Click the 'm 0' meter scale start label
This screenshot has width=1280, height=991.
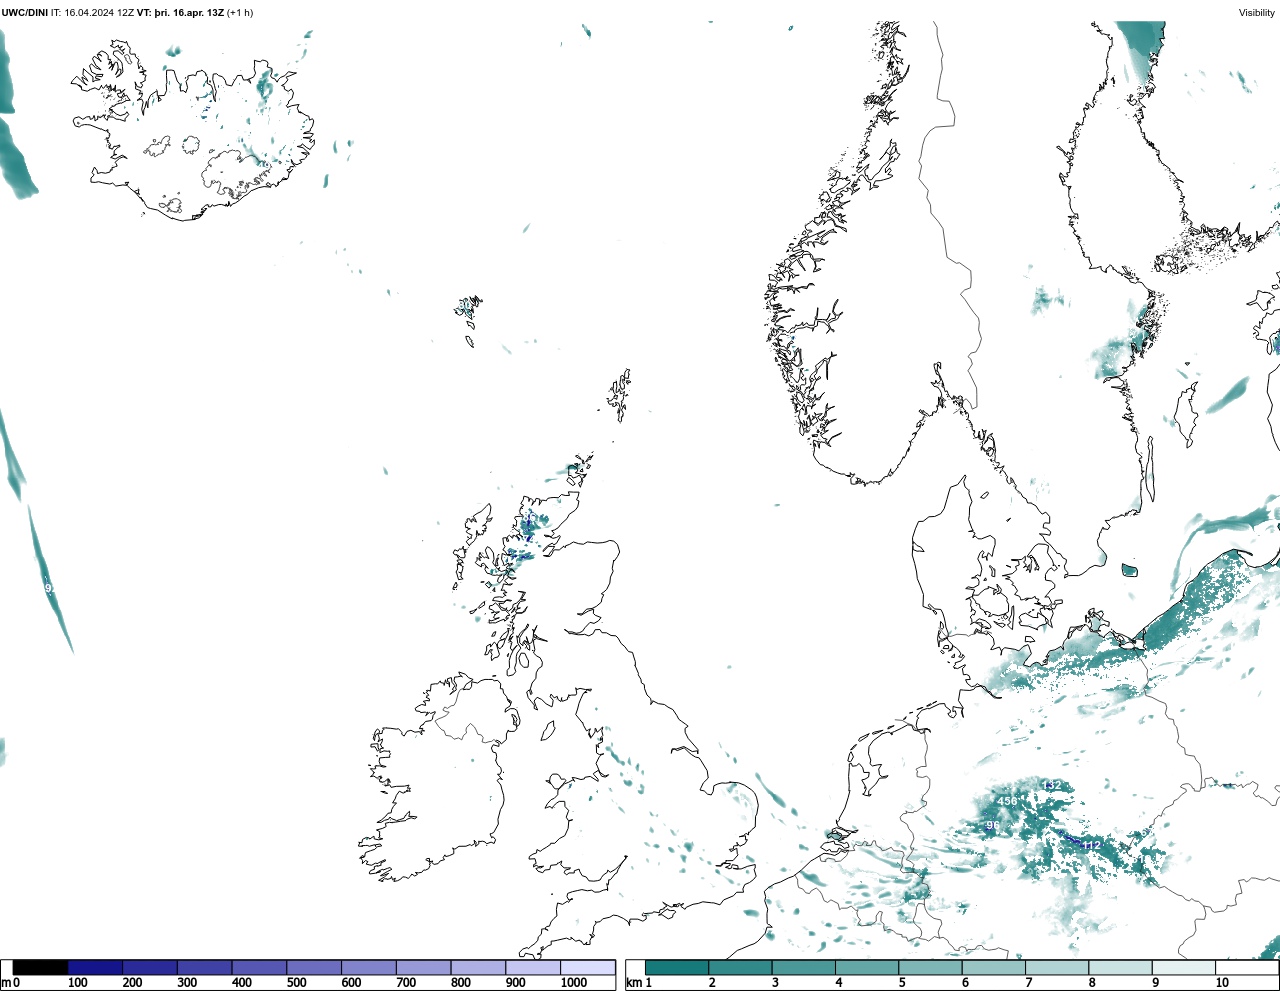click(10, 983)
